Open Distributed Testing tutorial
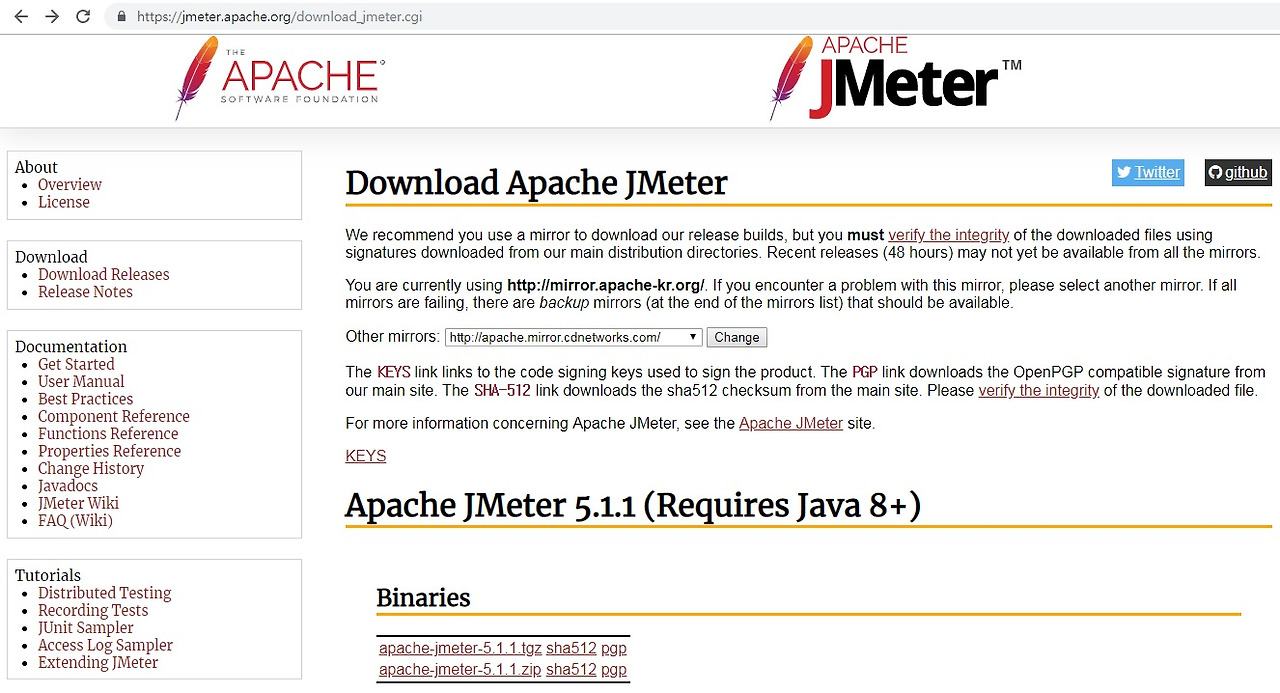The width and height of the screenshot is (1280, 693). [105, 593]
